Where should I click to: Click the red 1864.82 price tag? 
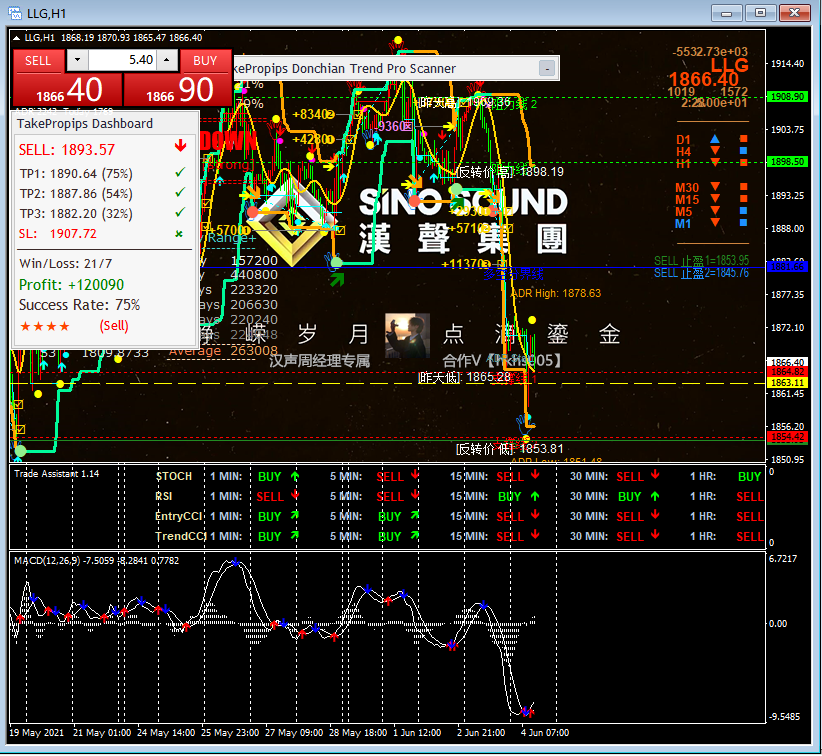[787, 372]
